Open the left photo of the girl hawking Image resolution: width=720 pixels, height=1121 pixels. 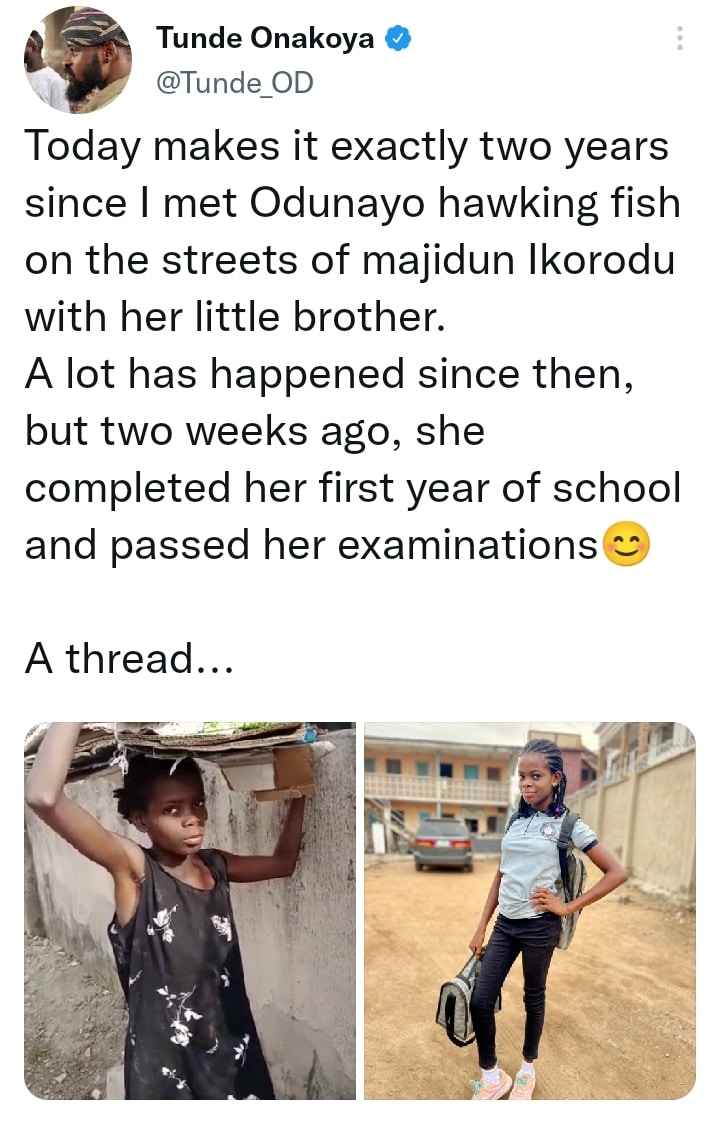(x=190, y=910)
